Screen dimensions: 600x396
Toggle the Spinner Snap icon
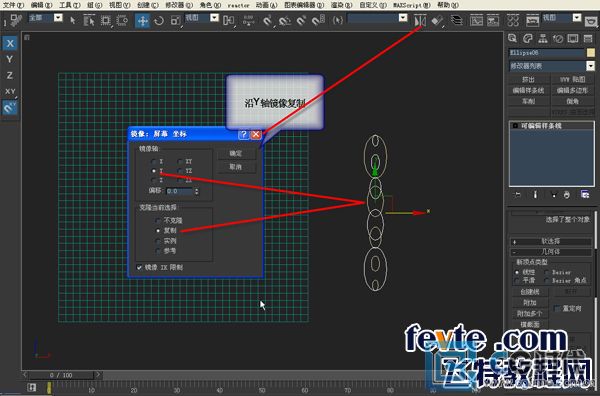click(x=318, y=20)
